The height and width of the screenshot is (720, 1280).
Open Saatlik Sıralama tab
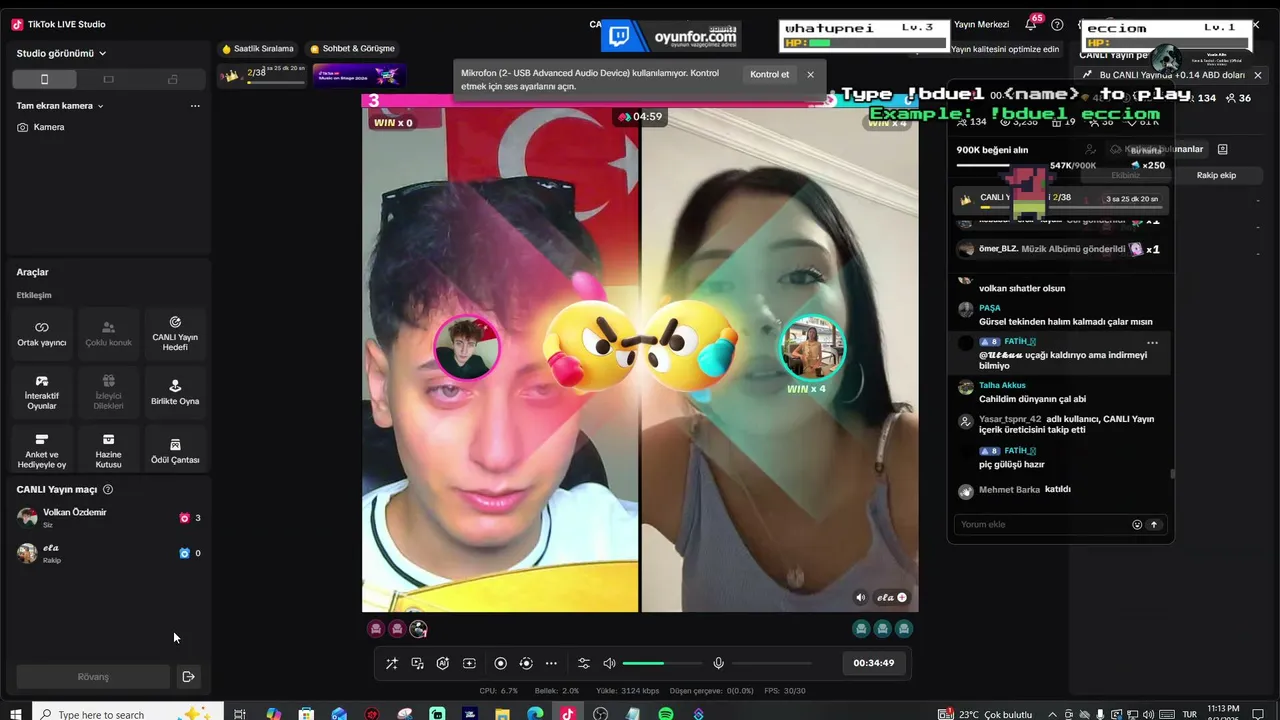tap(258, 48)
